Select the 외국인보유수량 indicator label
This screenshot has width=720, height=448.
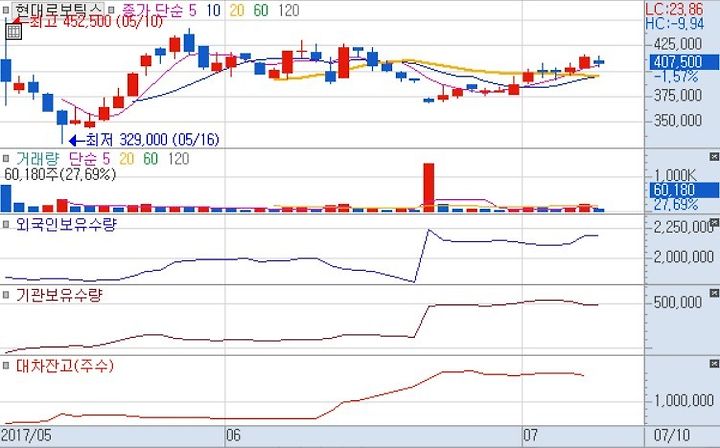(x=66, y=224)
